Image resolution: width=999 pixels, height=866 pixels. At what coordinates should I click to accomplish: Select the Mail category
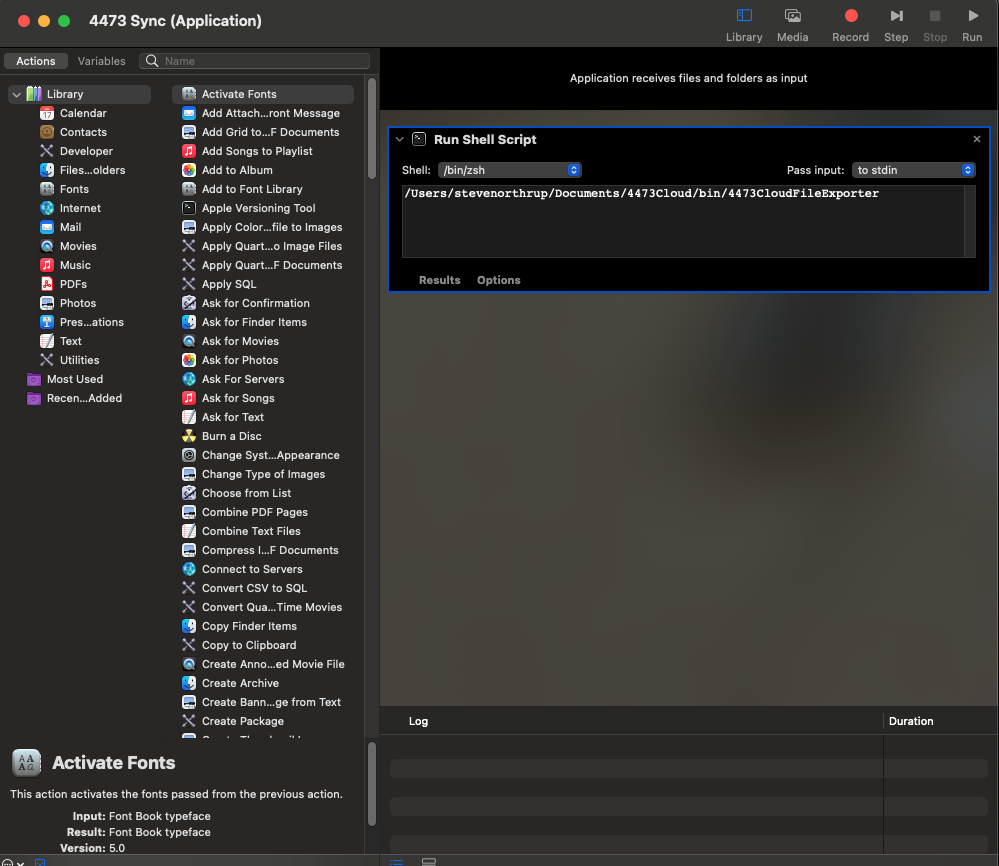[70, 227]
